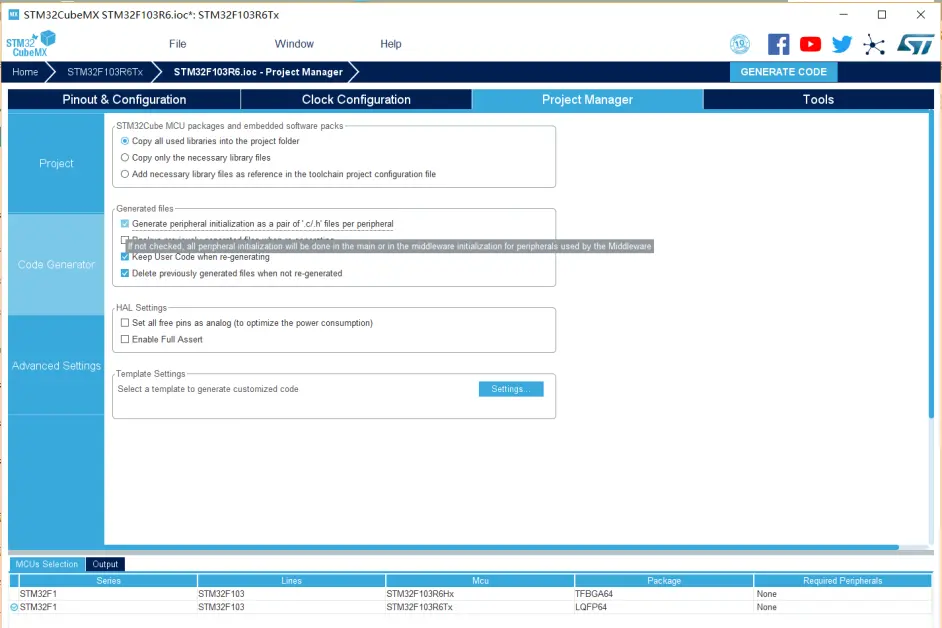Enable Set all free pins as analog
Viewport: 942px width, 628px height.
coord(125,323)
